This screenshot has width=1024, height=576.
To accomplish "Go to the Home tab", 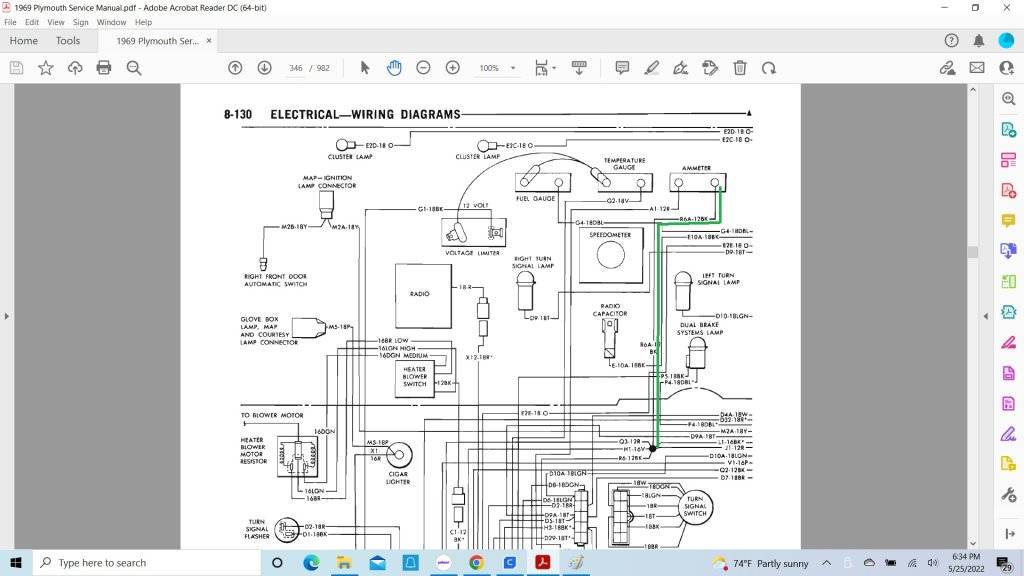I will tap(23, 41).
